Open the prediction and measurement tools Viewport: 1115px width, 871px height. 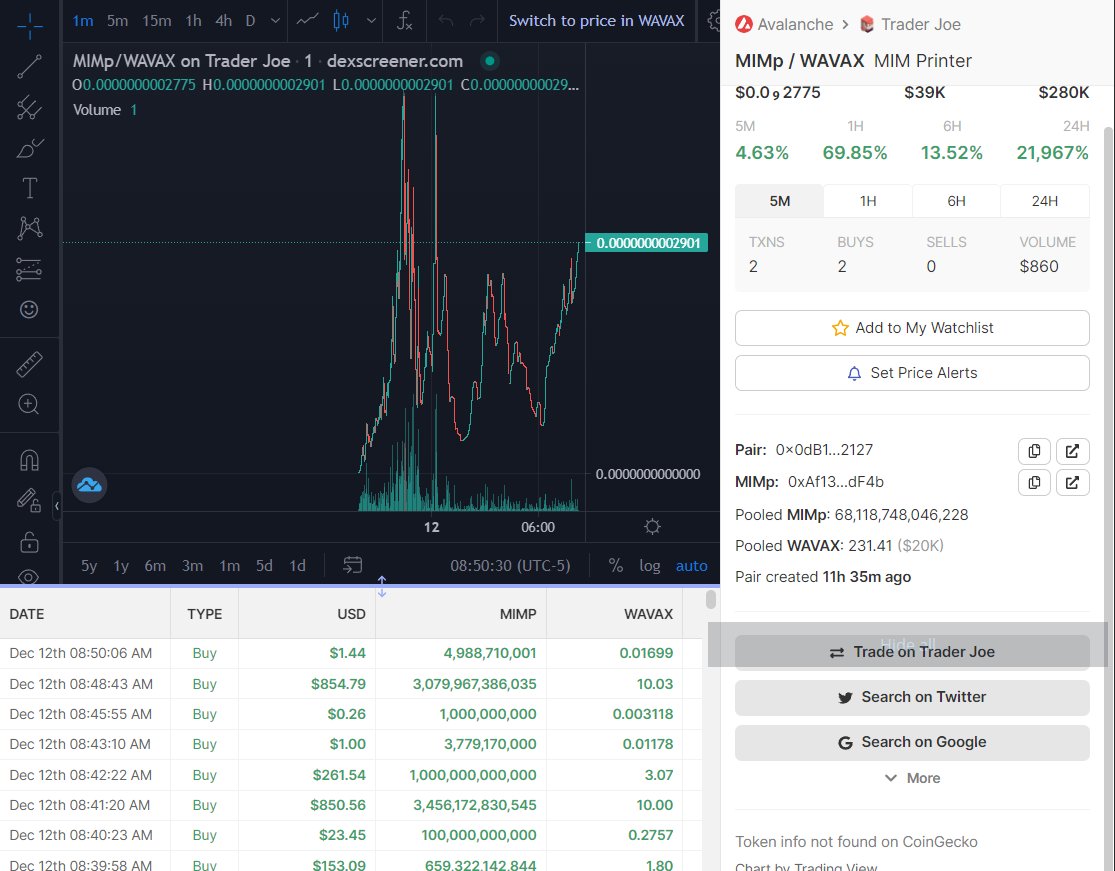(29, 269)
